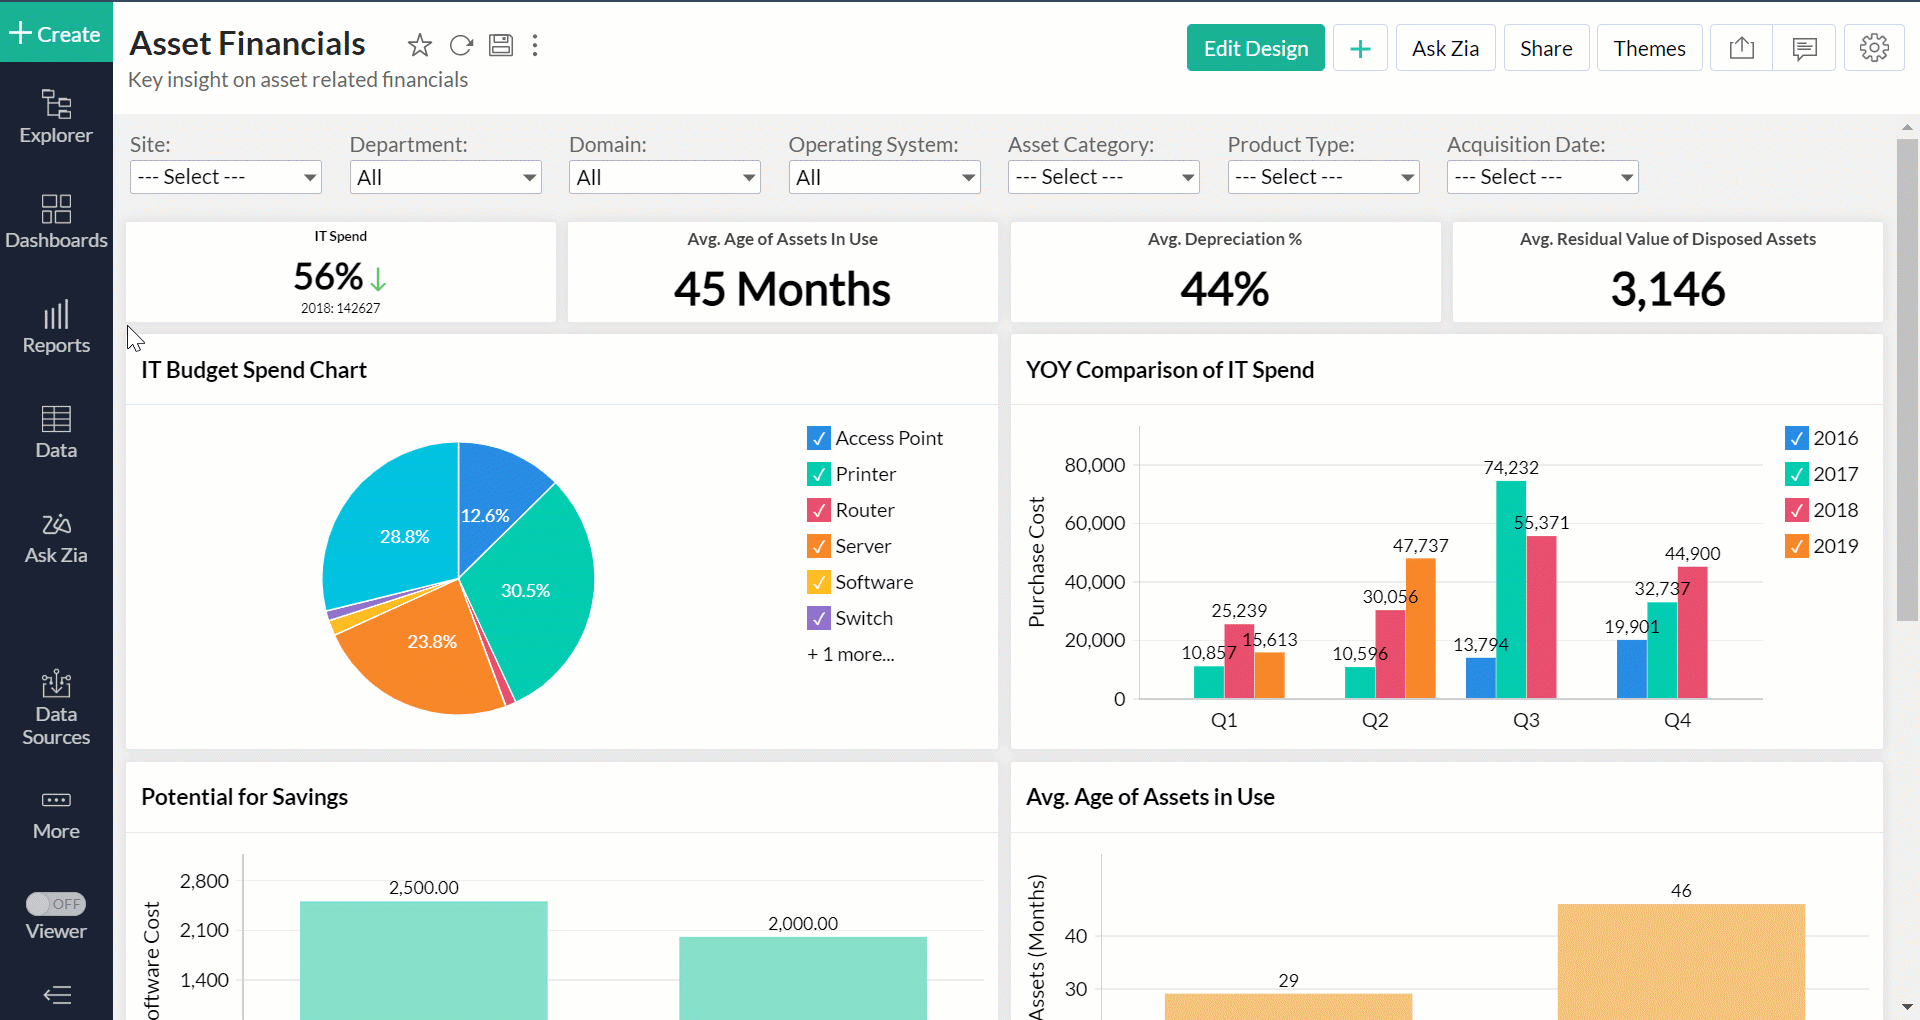Uncheck Printer in the pie legend
This screenshot has width=1920, height=1020.
[819, 474]
